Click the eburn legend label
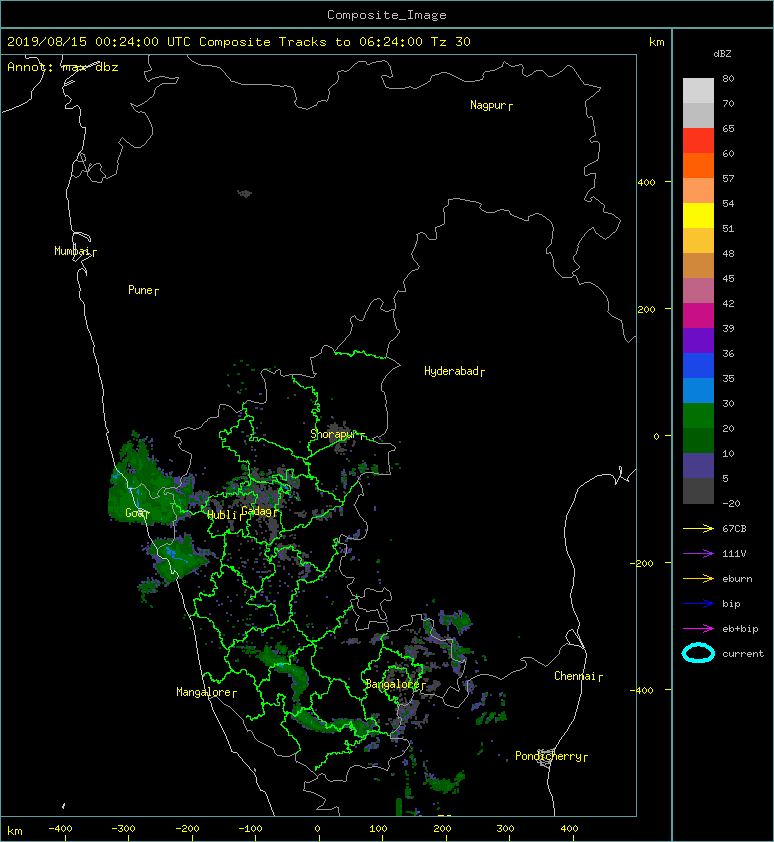This screenshot has height=842, width=774. [737, 578]
